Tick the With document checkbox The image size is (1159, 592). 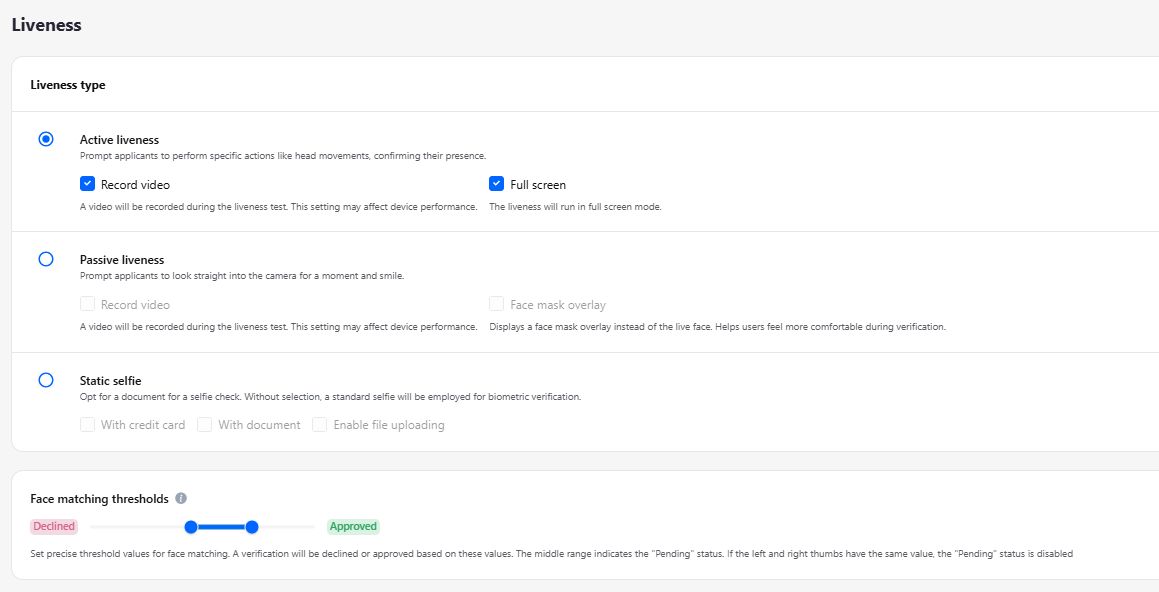pyautogui.click(x=205, y=425)
